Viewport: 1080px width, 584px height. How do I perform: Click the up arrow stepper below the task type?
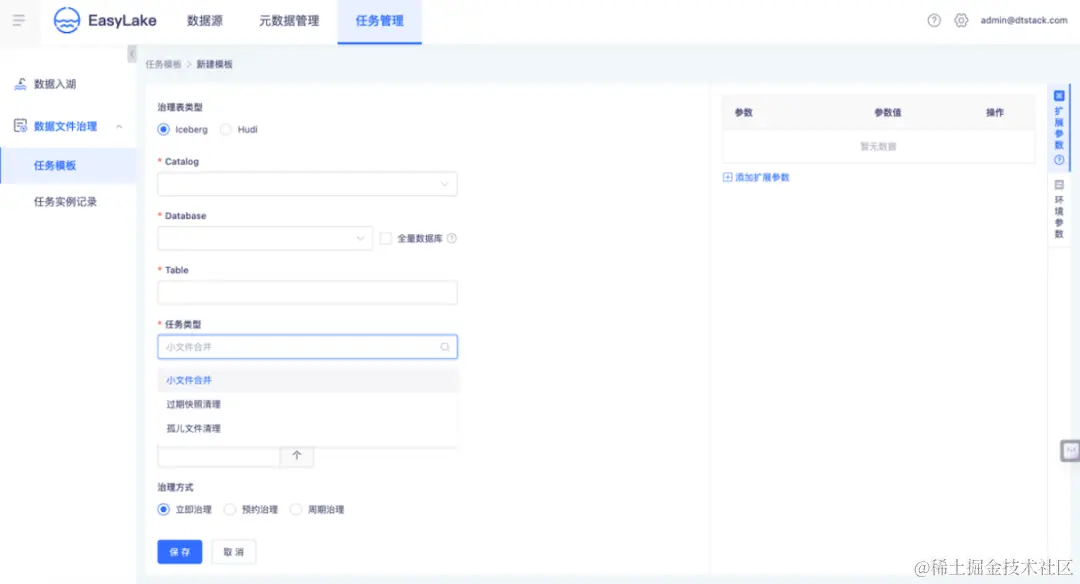click(x=297, y=456)
